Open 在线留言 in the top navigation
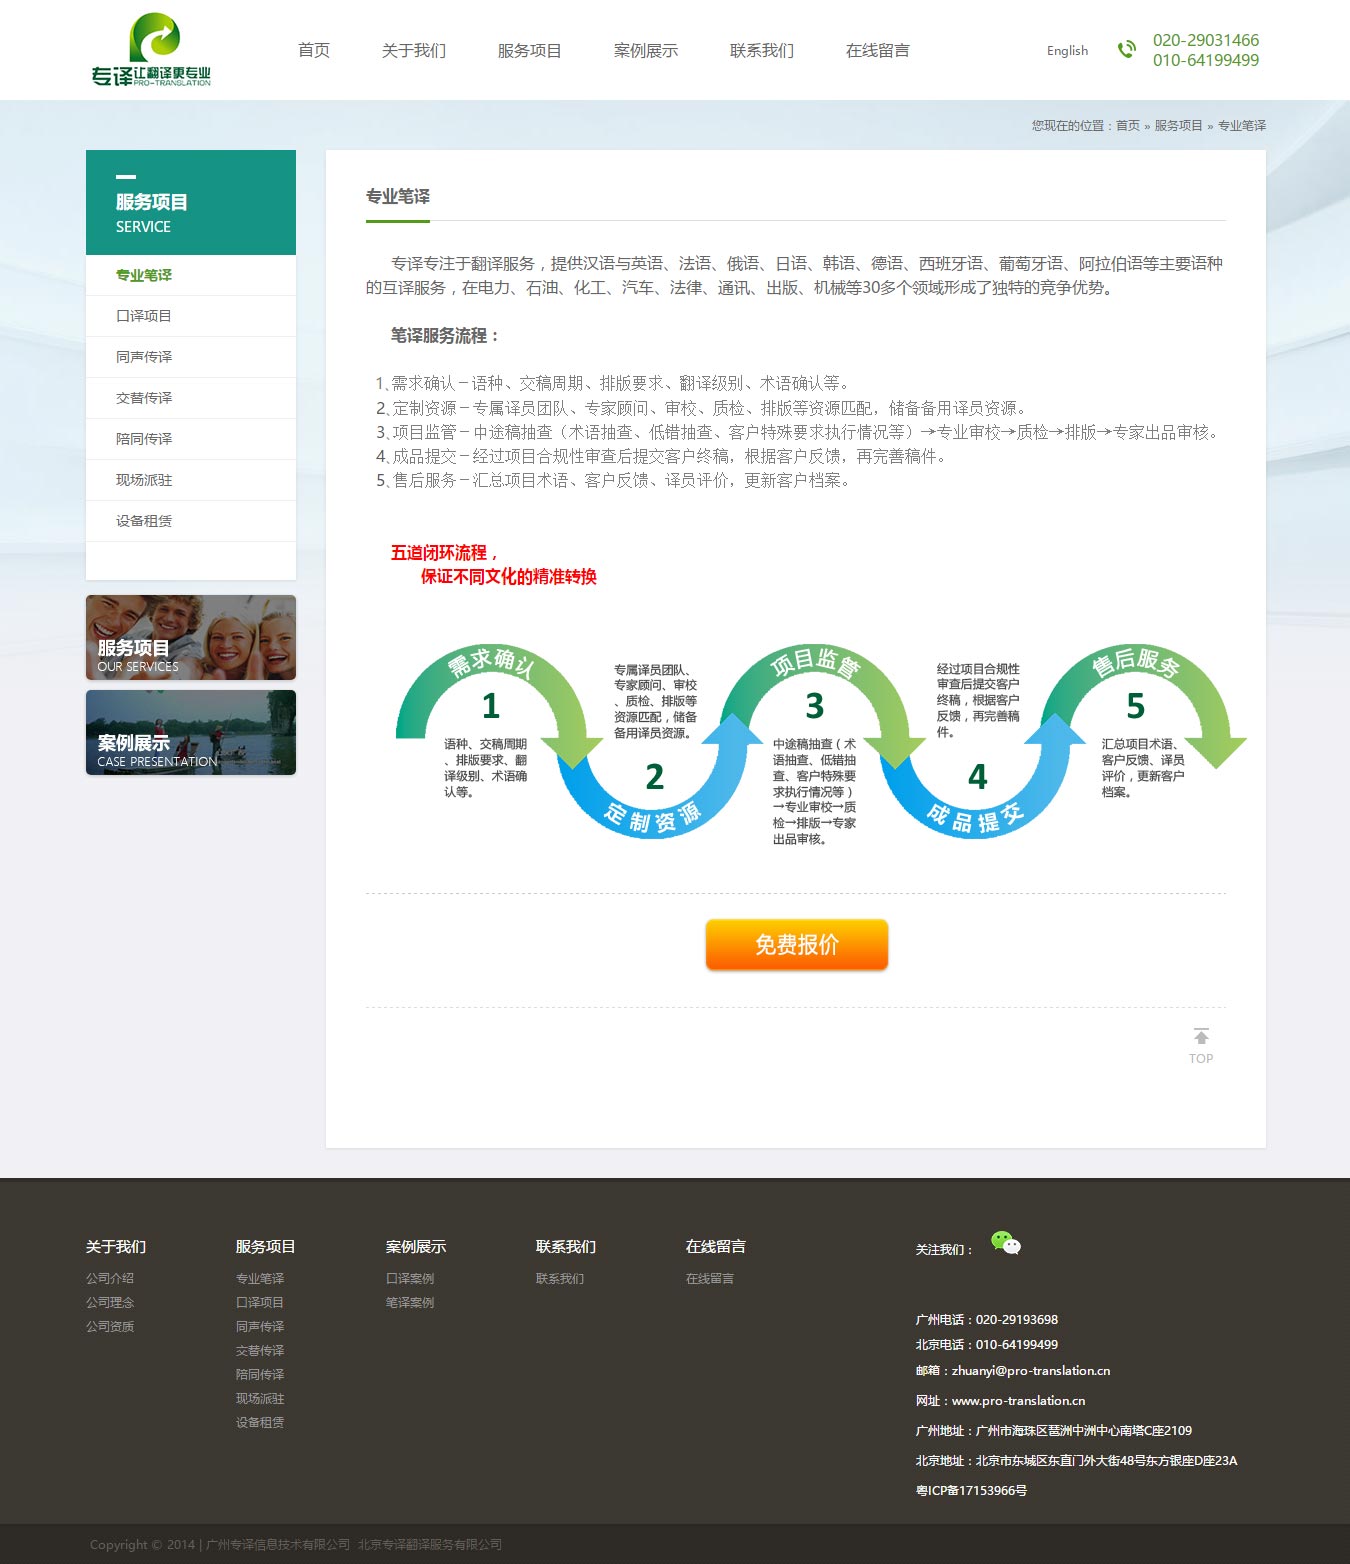Image resolution: width=1350 pixels, height=1564 pixels. pyautogui.click(x=877, y=50)
